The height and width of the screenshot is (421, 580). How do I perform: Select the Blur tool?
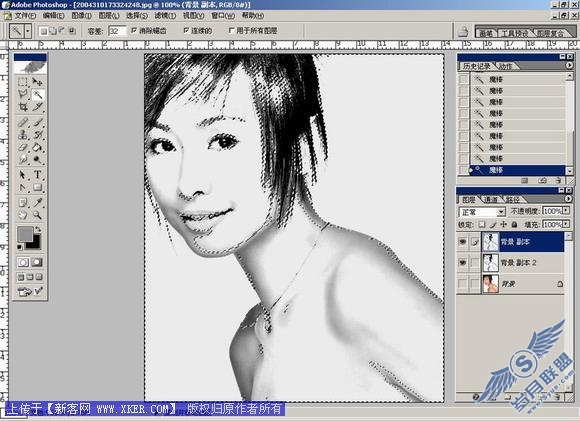(23, 159)
